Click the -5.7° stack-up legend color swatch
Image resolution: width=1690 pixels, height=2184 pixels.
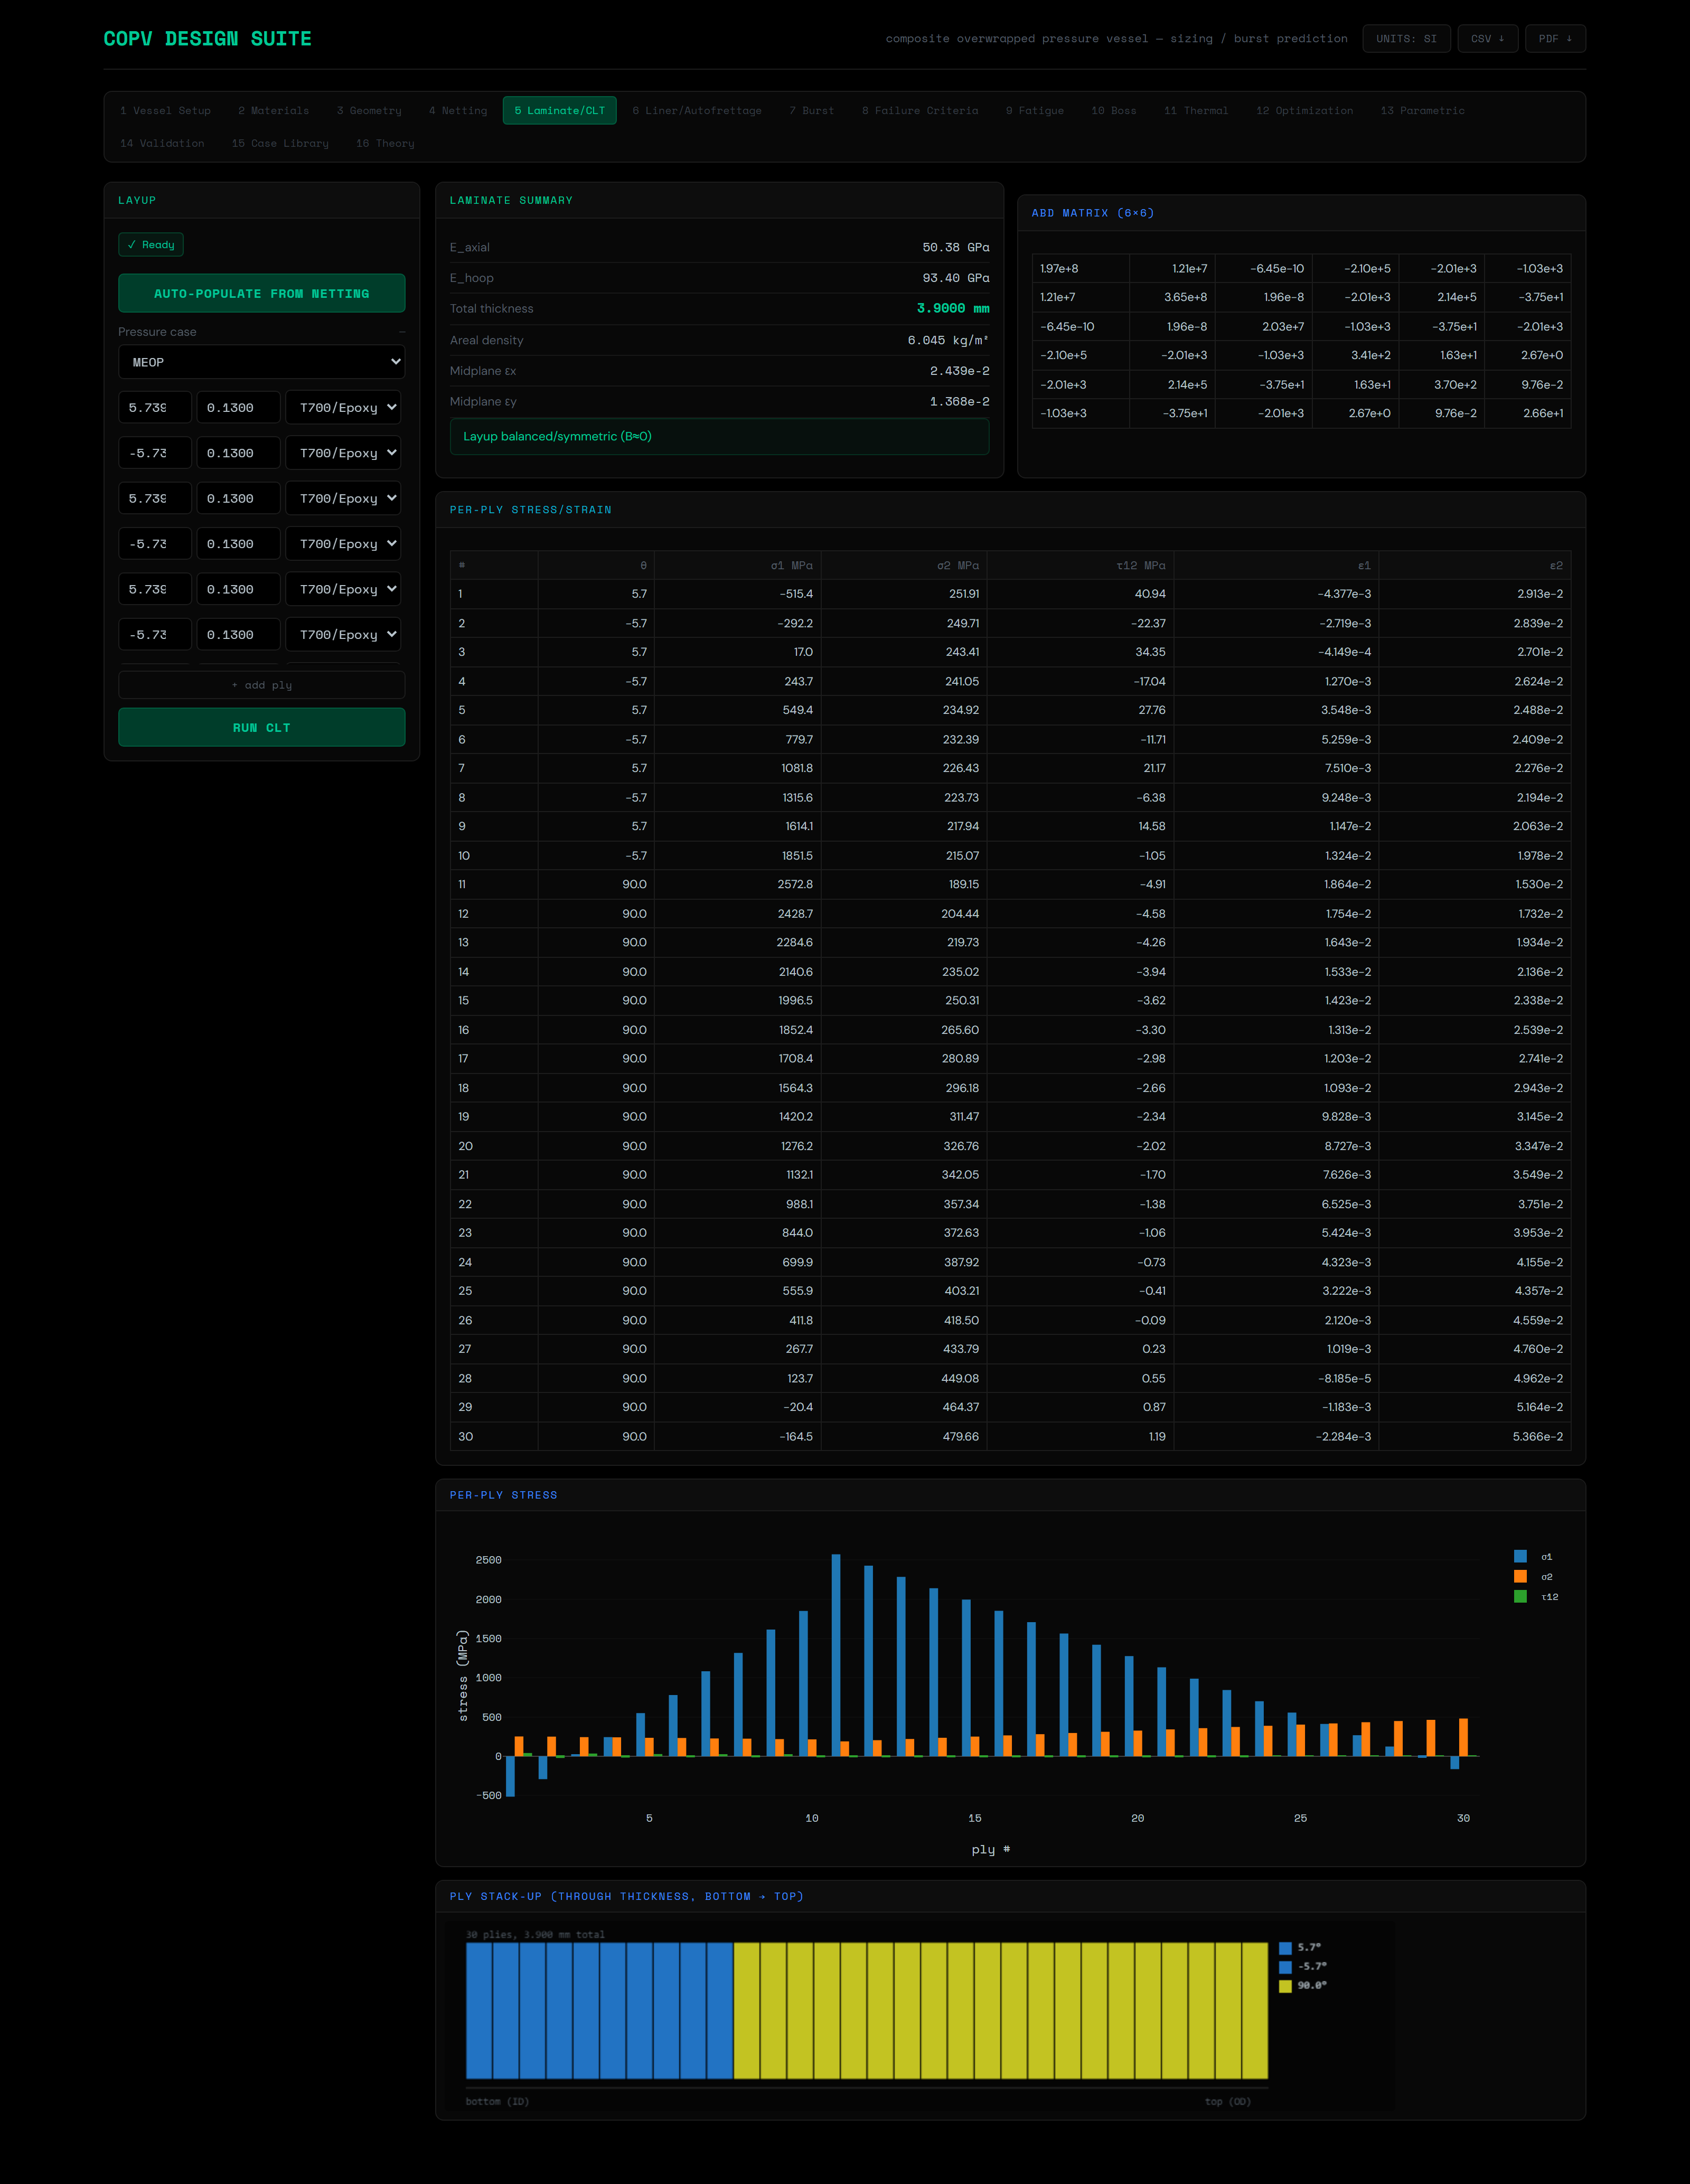1285,1967
